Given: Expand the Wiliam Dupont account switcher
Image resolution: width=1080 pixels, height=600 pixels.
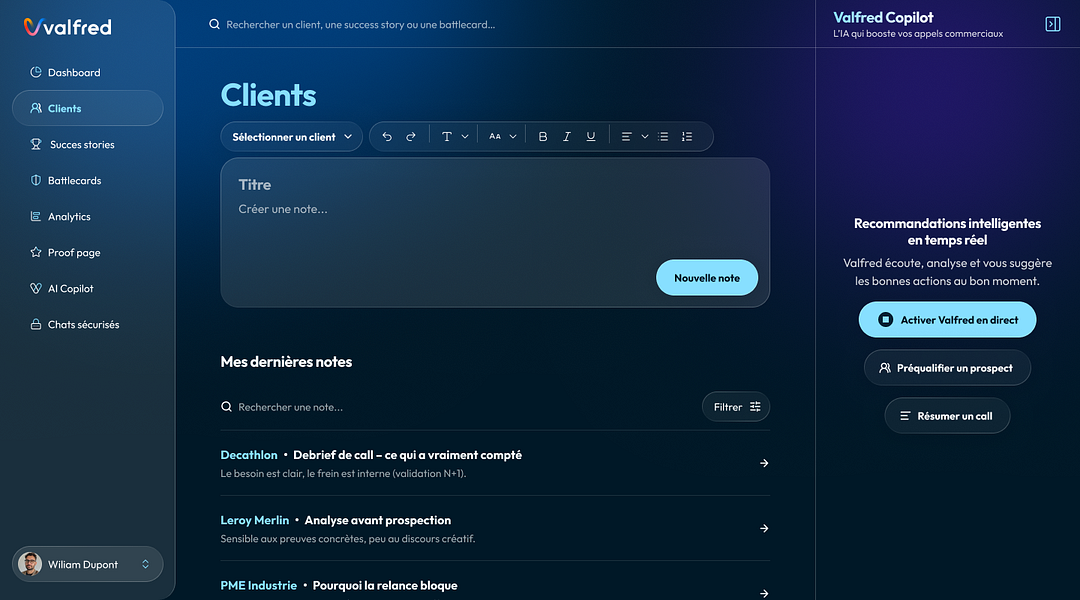Looking at the screenshot, I should click(145, 564).
